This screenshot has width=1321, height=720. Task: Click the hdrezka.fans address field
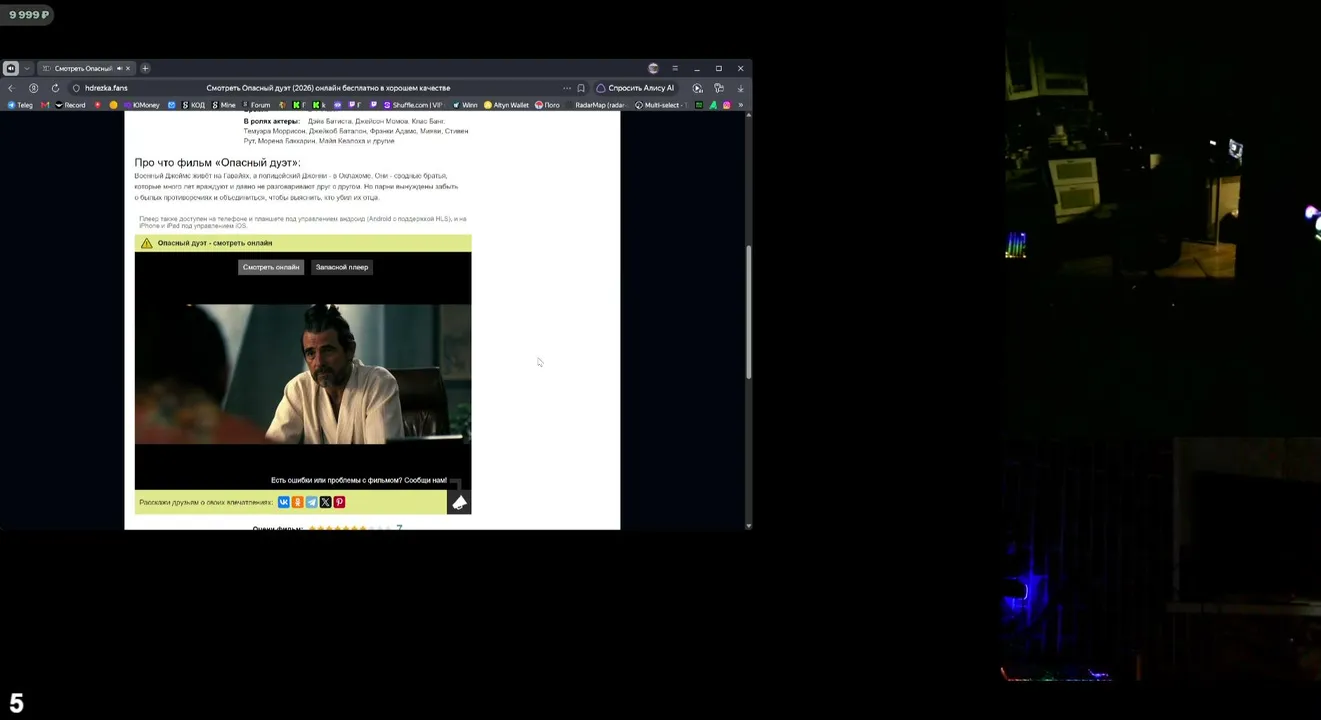click(x=106, y=88)
